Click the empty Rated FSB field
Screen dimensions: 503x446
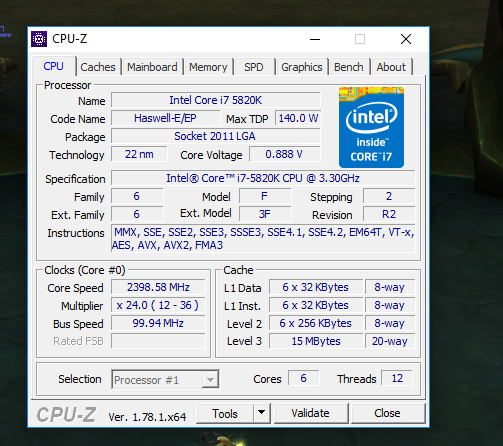pos(158,341)
